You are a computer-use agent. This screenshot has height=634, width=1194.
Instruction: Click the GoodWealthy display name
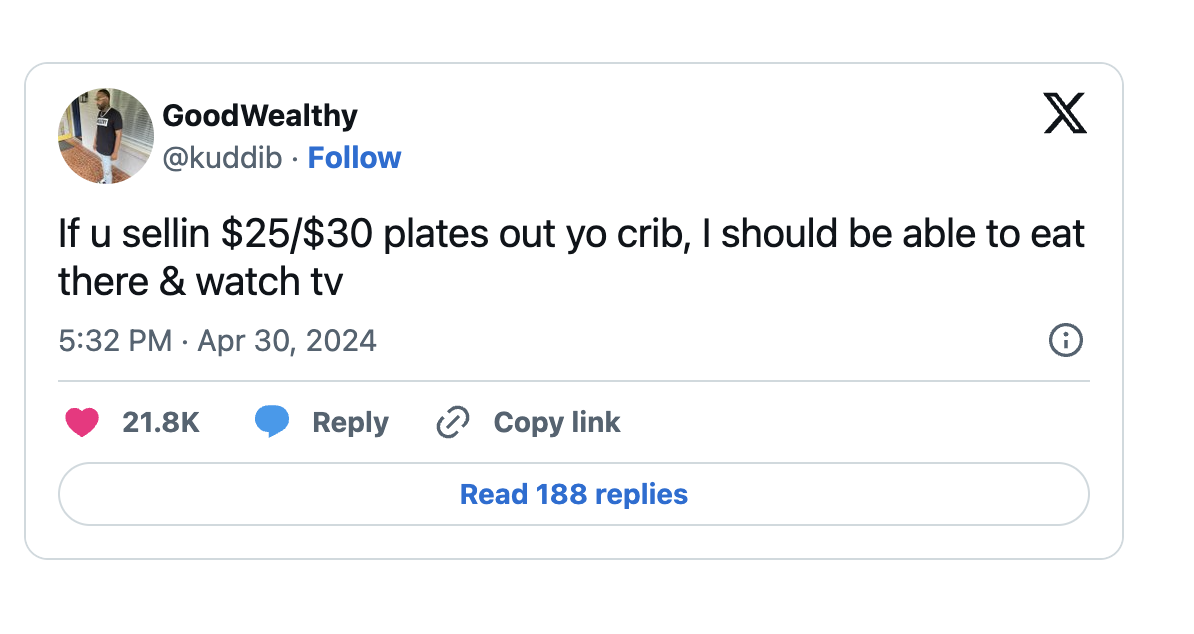click(259, 116)
